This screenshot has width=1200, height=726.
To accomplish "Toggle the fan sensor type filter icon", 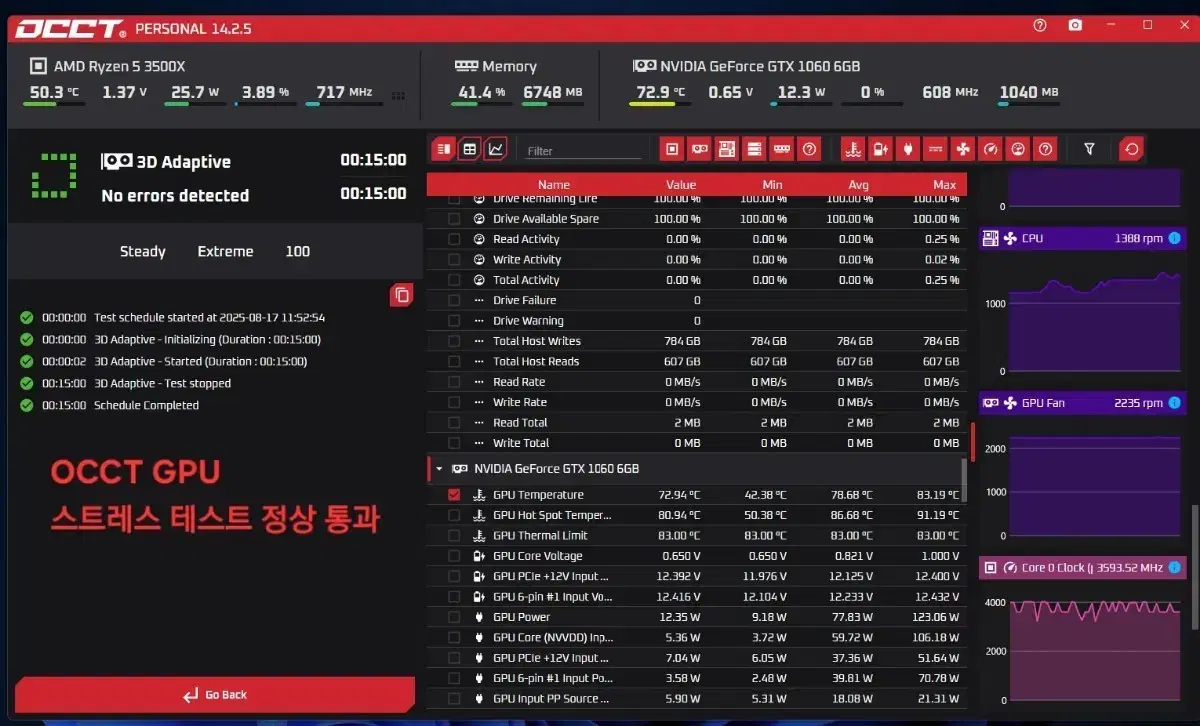I will [963, 149].
